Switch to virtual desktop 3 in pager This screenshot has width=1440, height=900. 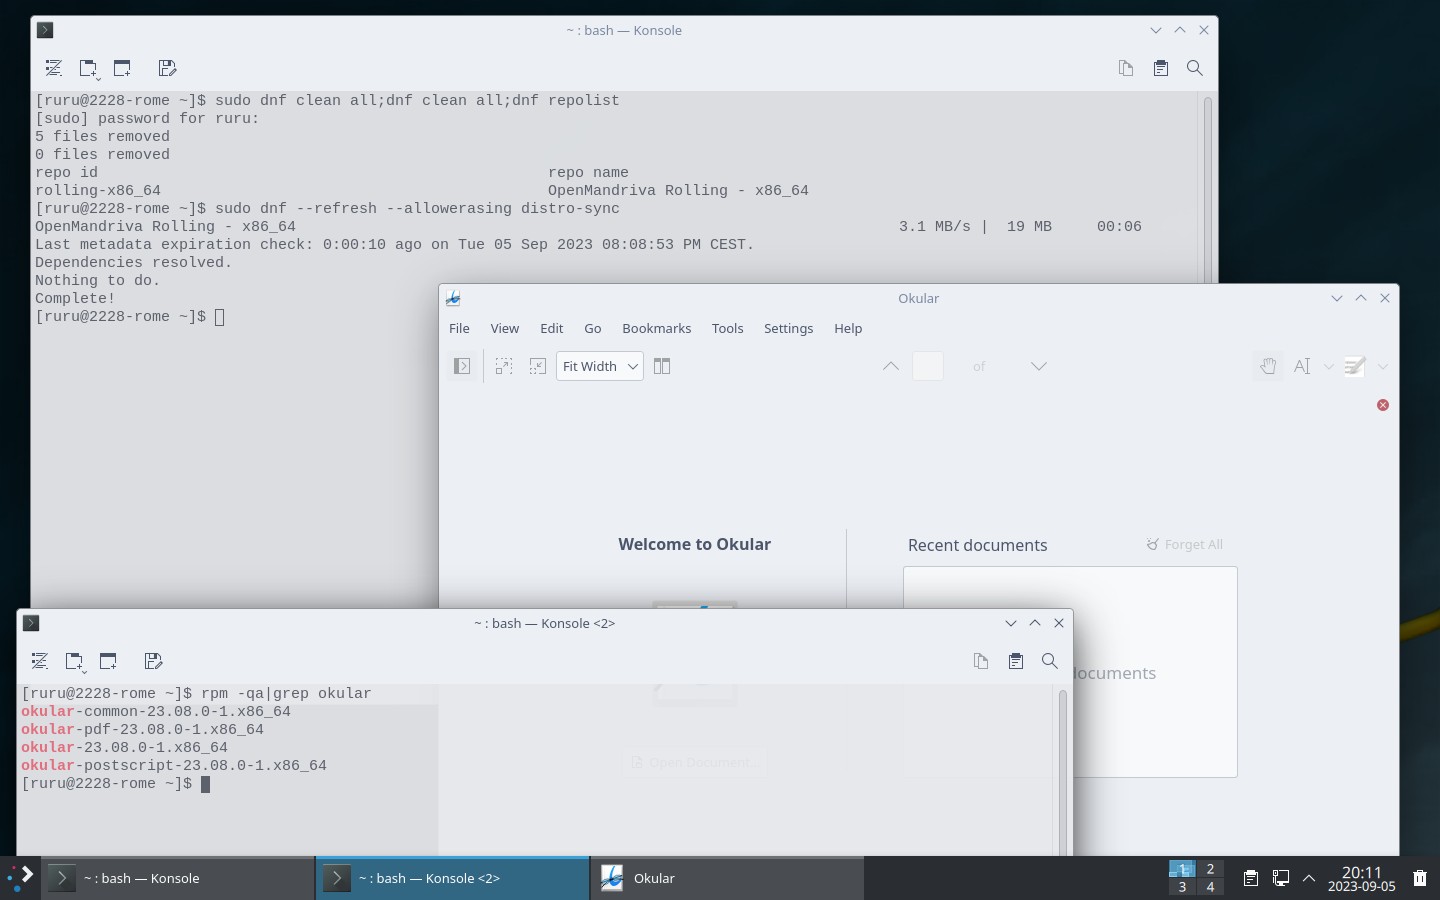(x=1182, y=887)
